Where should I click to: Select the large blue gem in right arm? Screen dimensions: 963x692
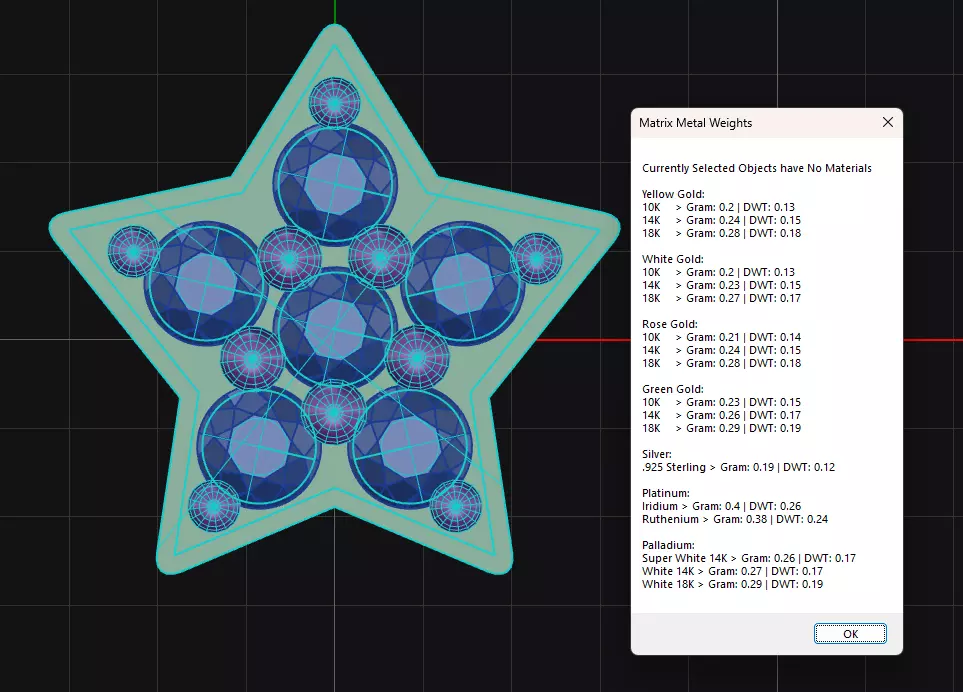click(x=464, y=282)
